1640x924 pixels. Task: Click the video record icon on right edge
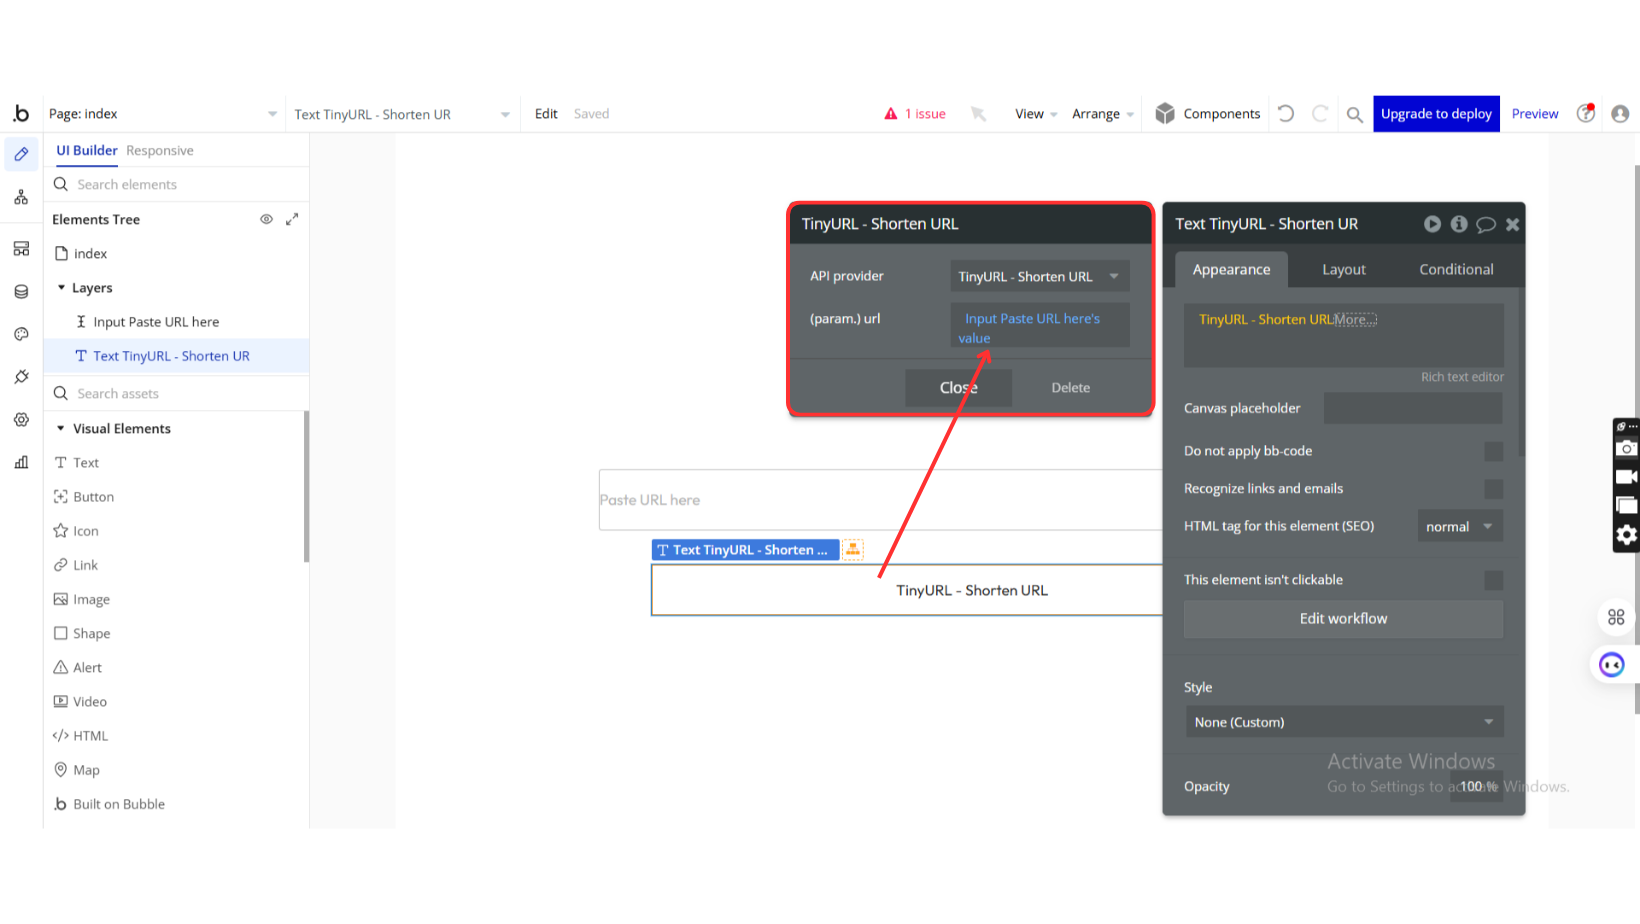click(x=1627, y=477)
